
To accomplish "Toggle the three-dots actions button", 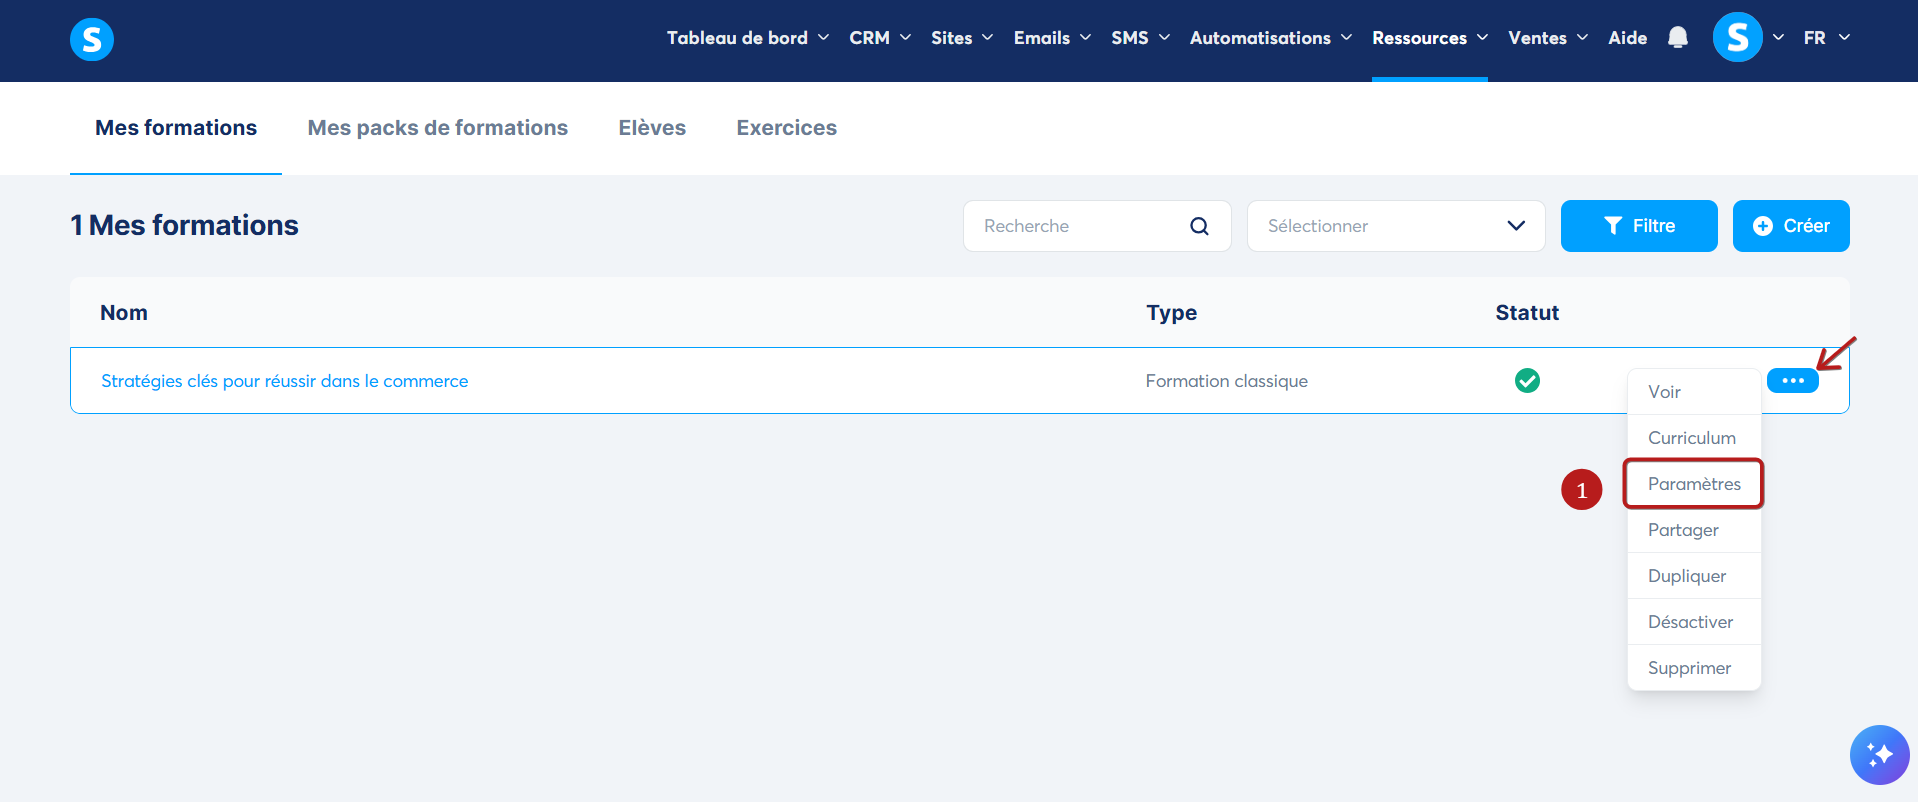I will point(1792,381).
